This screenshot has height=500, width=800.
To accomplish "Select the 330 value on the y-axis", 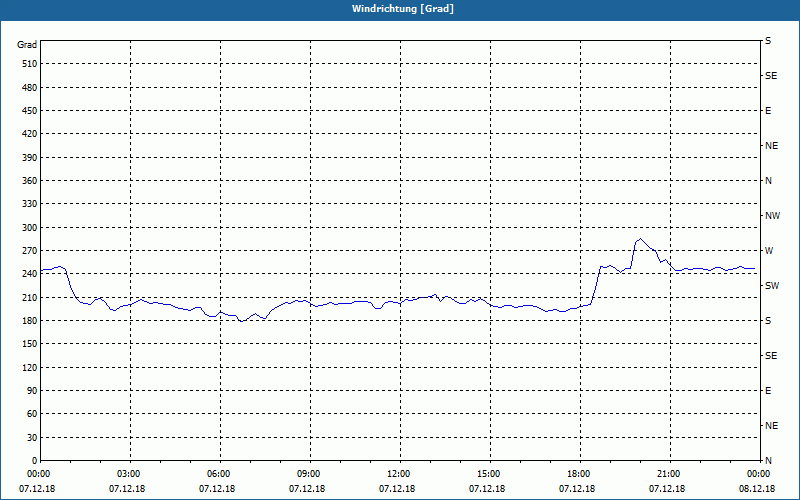I will 30,204.
